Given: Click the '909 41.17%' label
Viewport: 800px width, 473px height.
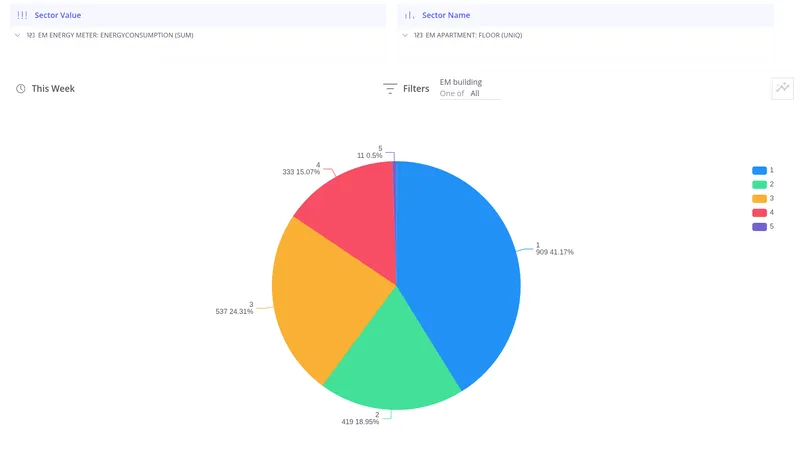Looking at the screenshot, I should tap(555, 252).
